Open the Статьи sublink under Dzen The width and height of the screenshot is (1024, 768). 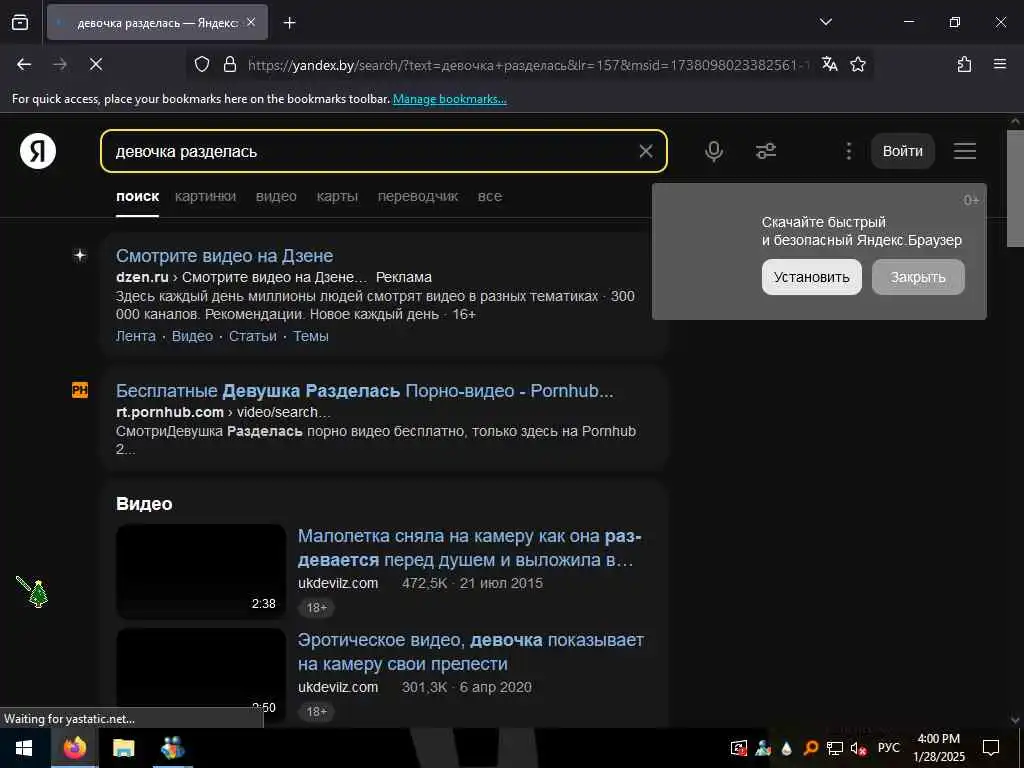pyautogui.click(x=253, y=336)
